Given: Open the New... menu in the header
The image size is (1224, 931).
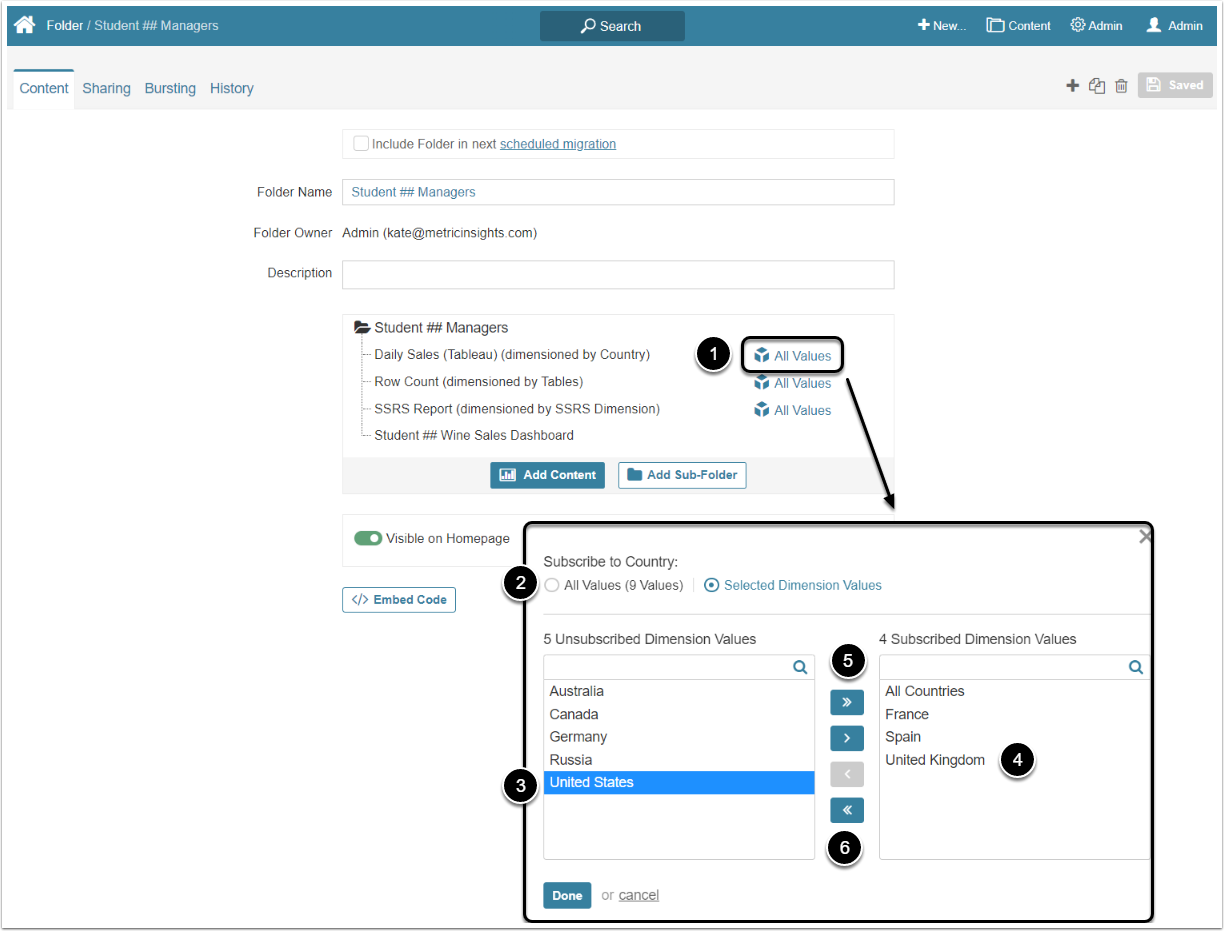Looking at the screenshot, I should 941,26.
